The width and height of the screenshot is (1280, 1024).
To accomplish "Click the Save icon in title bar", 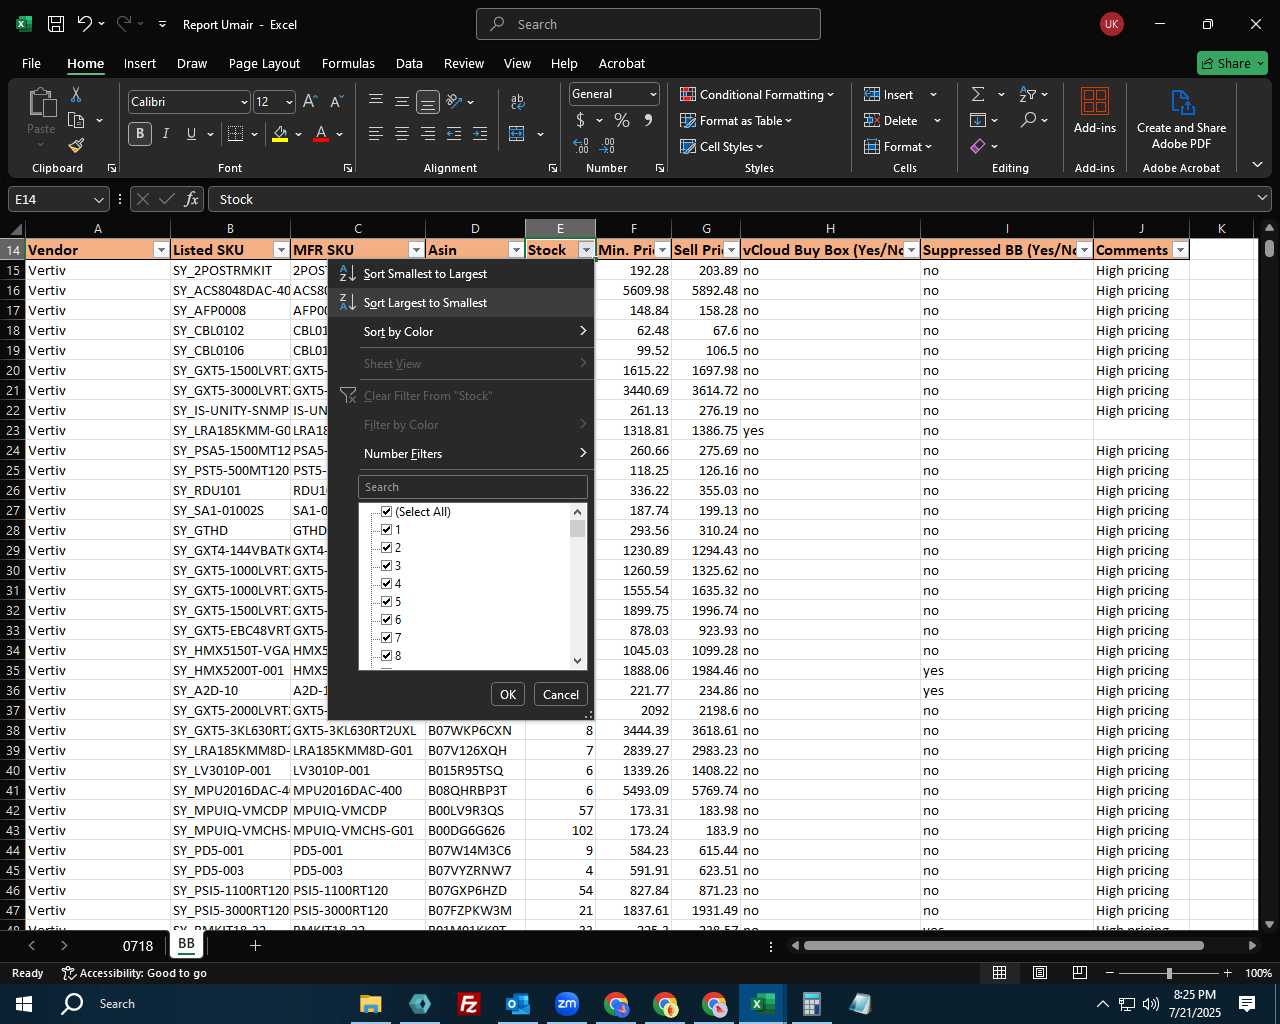I will pyautogui.click(x=56, y=24).
